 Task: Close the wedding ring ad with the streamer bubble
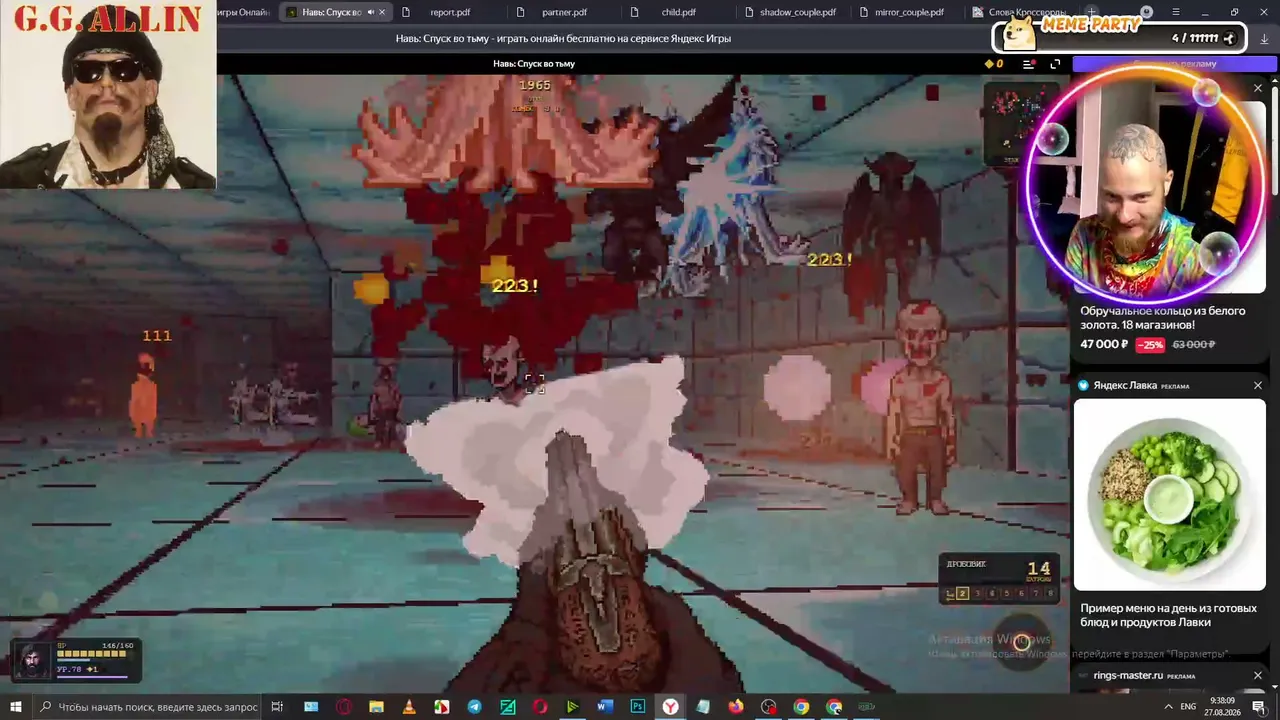click(x=1258, y=88)
